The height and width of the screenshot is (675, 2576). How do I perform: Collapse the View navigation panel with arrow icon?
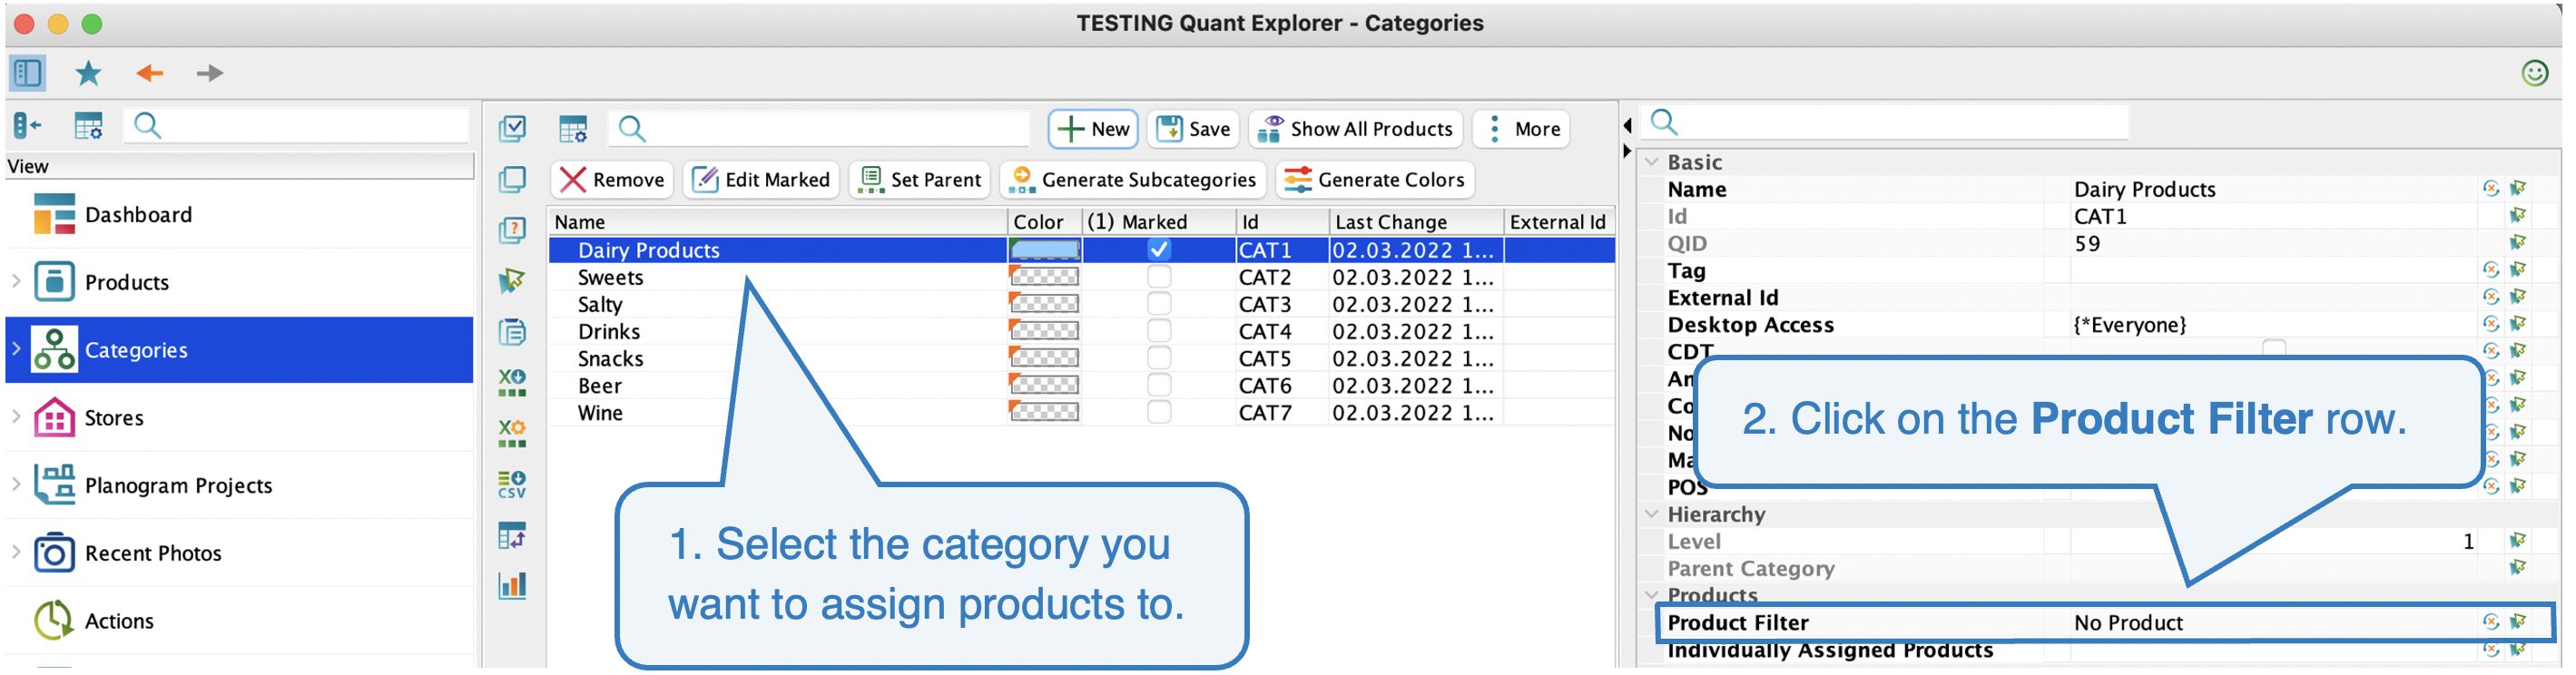(27, 126)
